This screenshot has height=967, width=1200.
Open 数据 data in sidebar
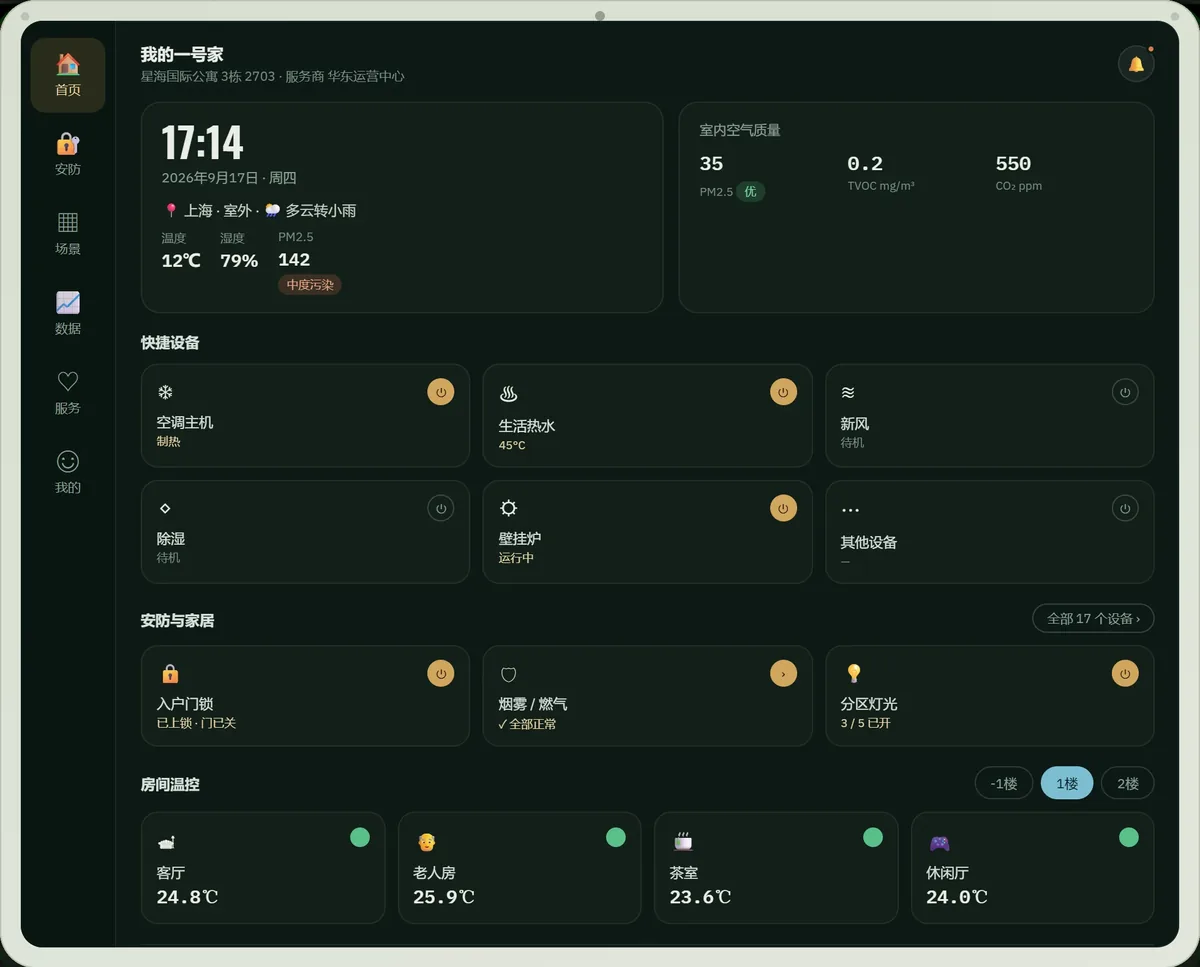pyautogui.click(x=68, y=313)
